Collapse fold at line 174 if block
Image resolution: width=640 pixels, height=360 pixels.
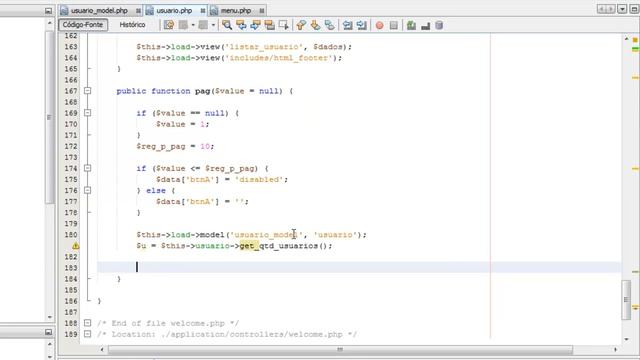[87, 168]
